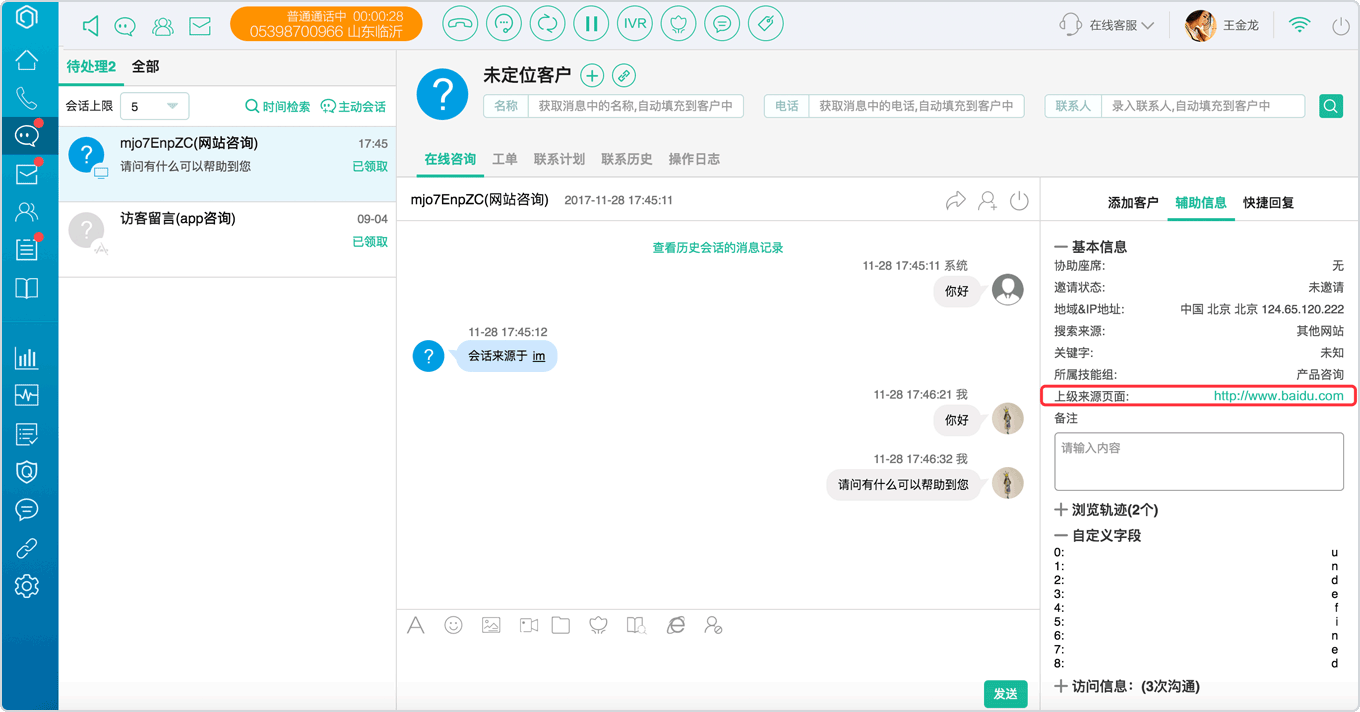The width and height of the screenshot is (1360, 712).
Task: Toggle the speaker mute icon
Action: [91, 26]
